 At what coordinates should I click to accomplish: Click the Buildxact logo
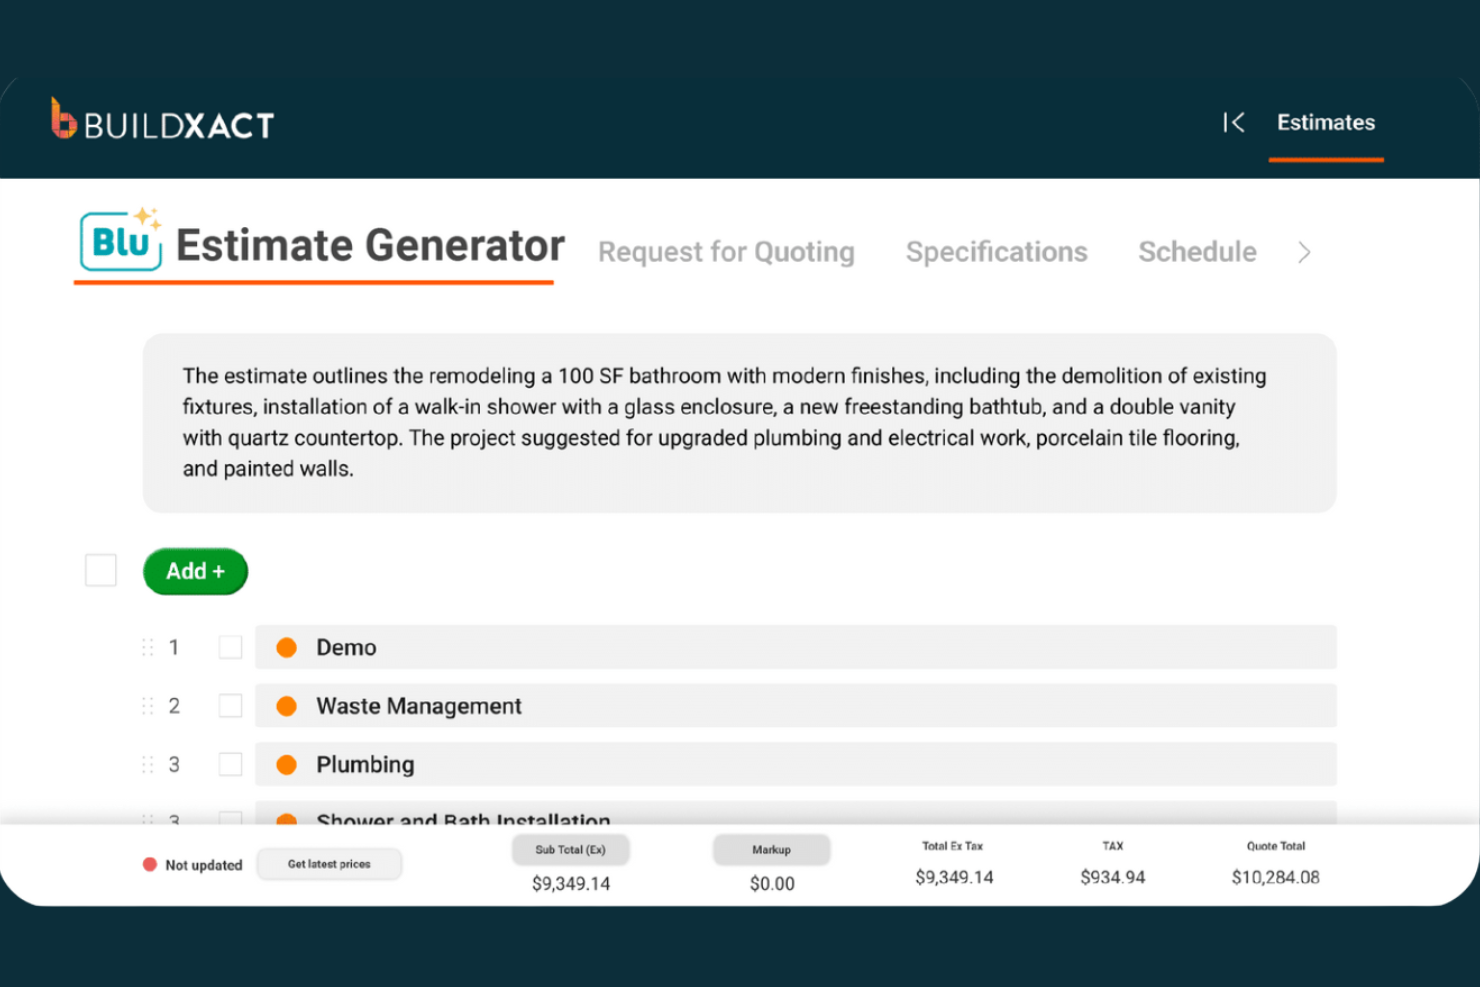click(x=162, y=120)
